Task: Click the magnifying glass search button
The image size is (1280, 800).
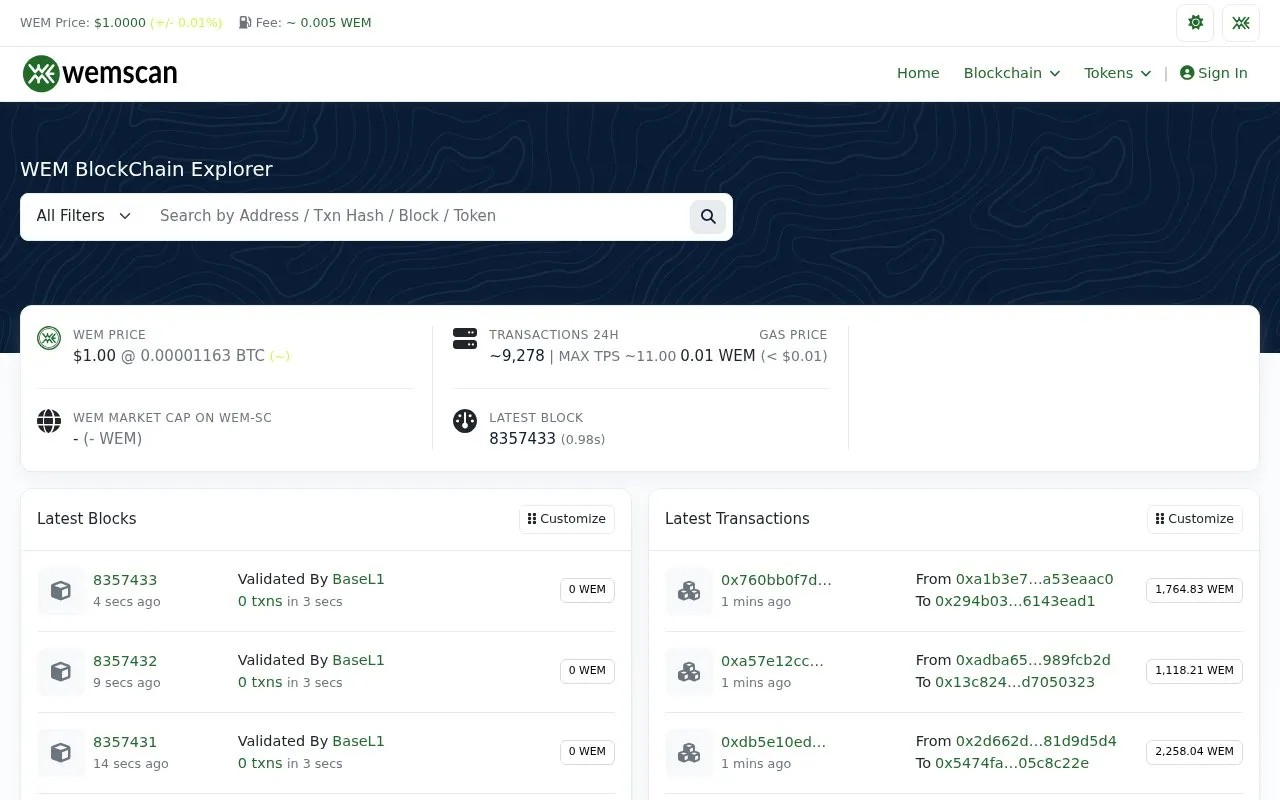Action: [708, 216]
